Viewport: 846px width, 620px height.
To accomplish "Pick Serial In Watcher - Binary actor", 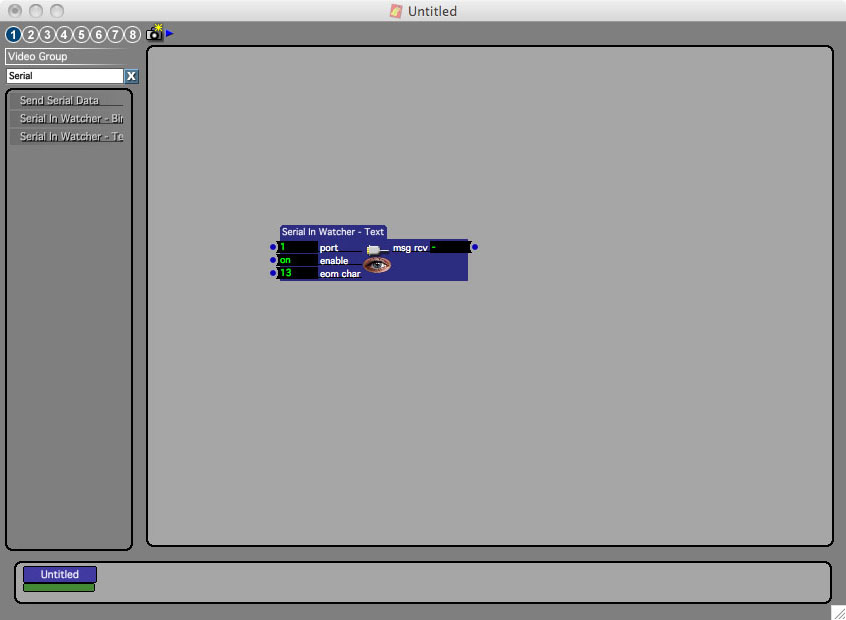I will (67, 119).
